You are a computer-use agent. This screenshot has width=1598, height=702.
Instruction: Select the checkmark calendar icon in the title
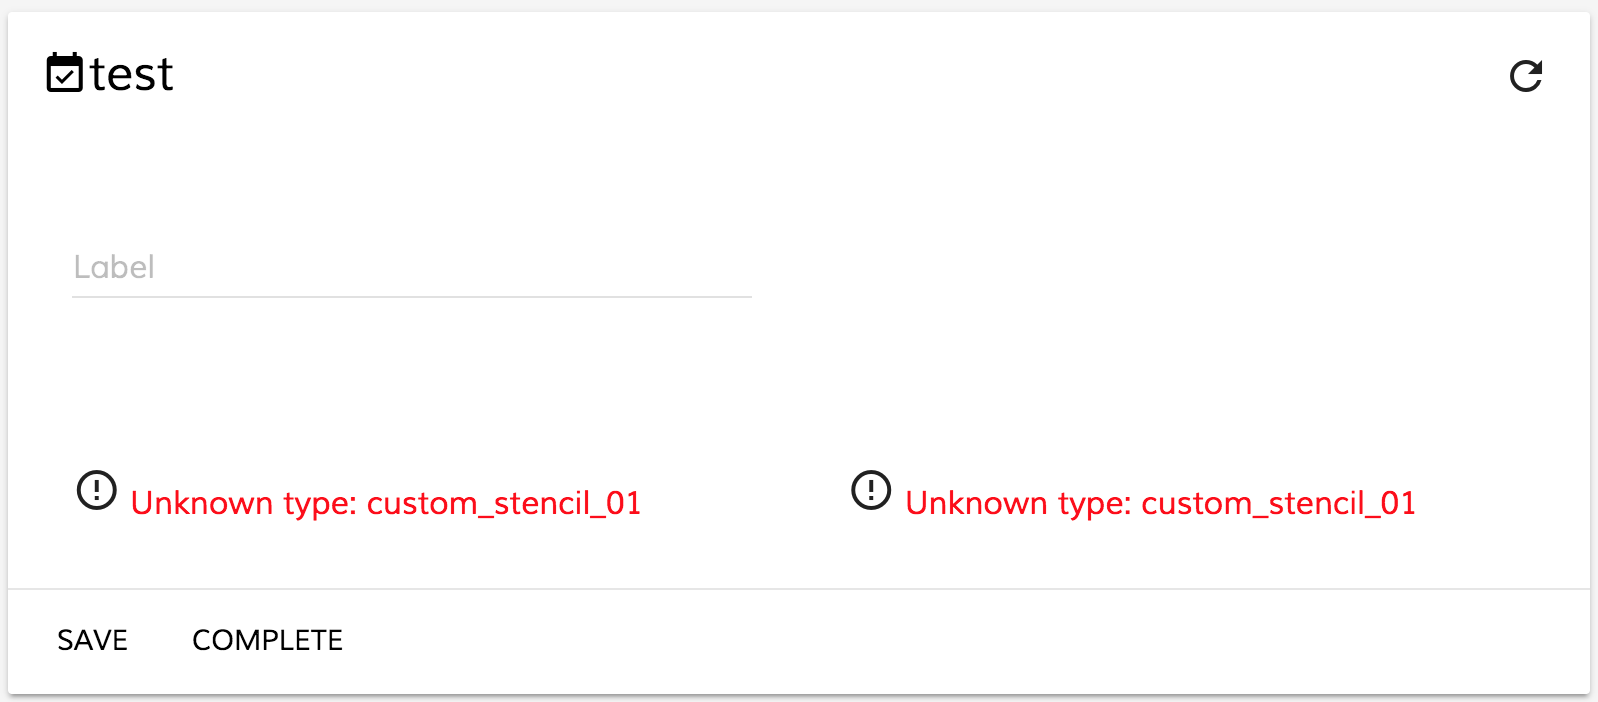click(65, 73)
